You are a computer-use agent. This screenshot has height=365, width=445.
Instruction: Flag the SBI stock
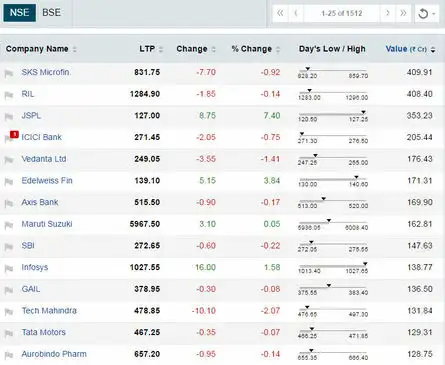[x=9, y=247]
